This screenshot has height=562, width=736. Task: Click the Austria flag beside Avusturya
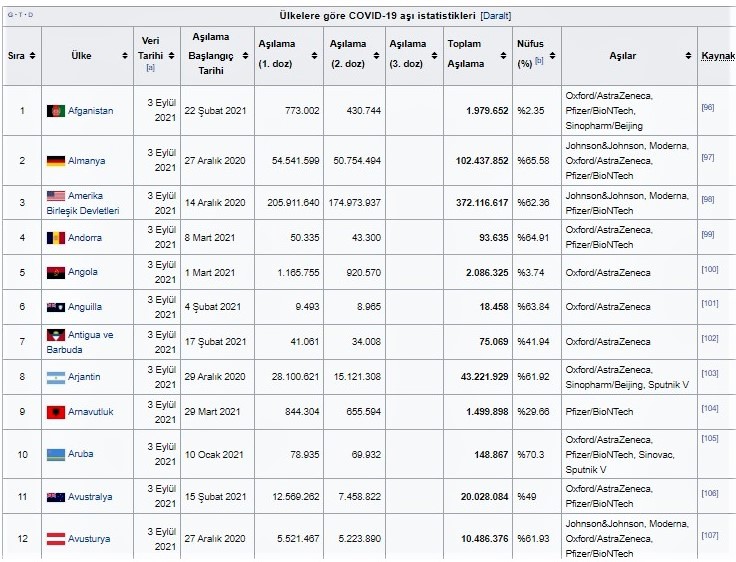[x=56, y=539]
